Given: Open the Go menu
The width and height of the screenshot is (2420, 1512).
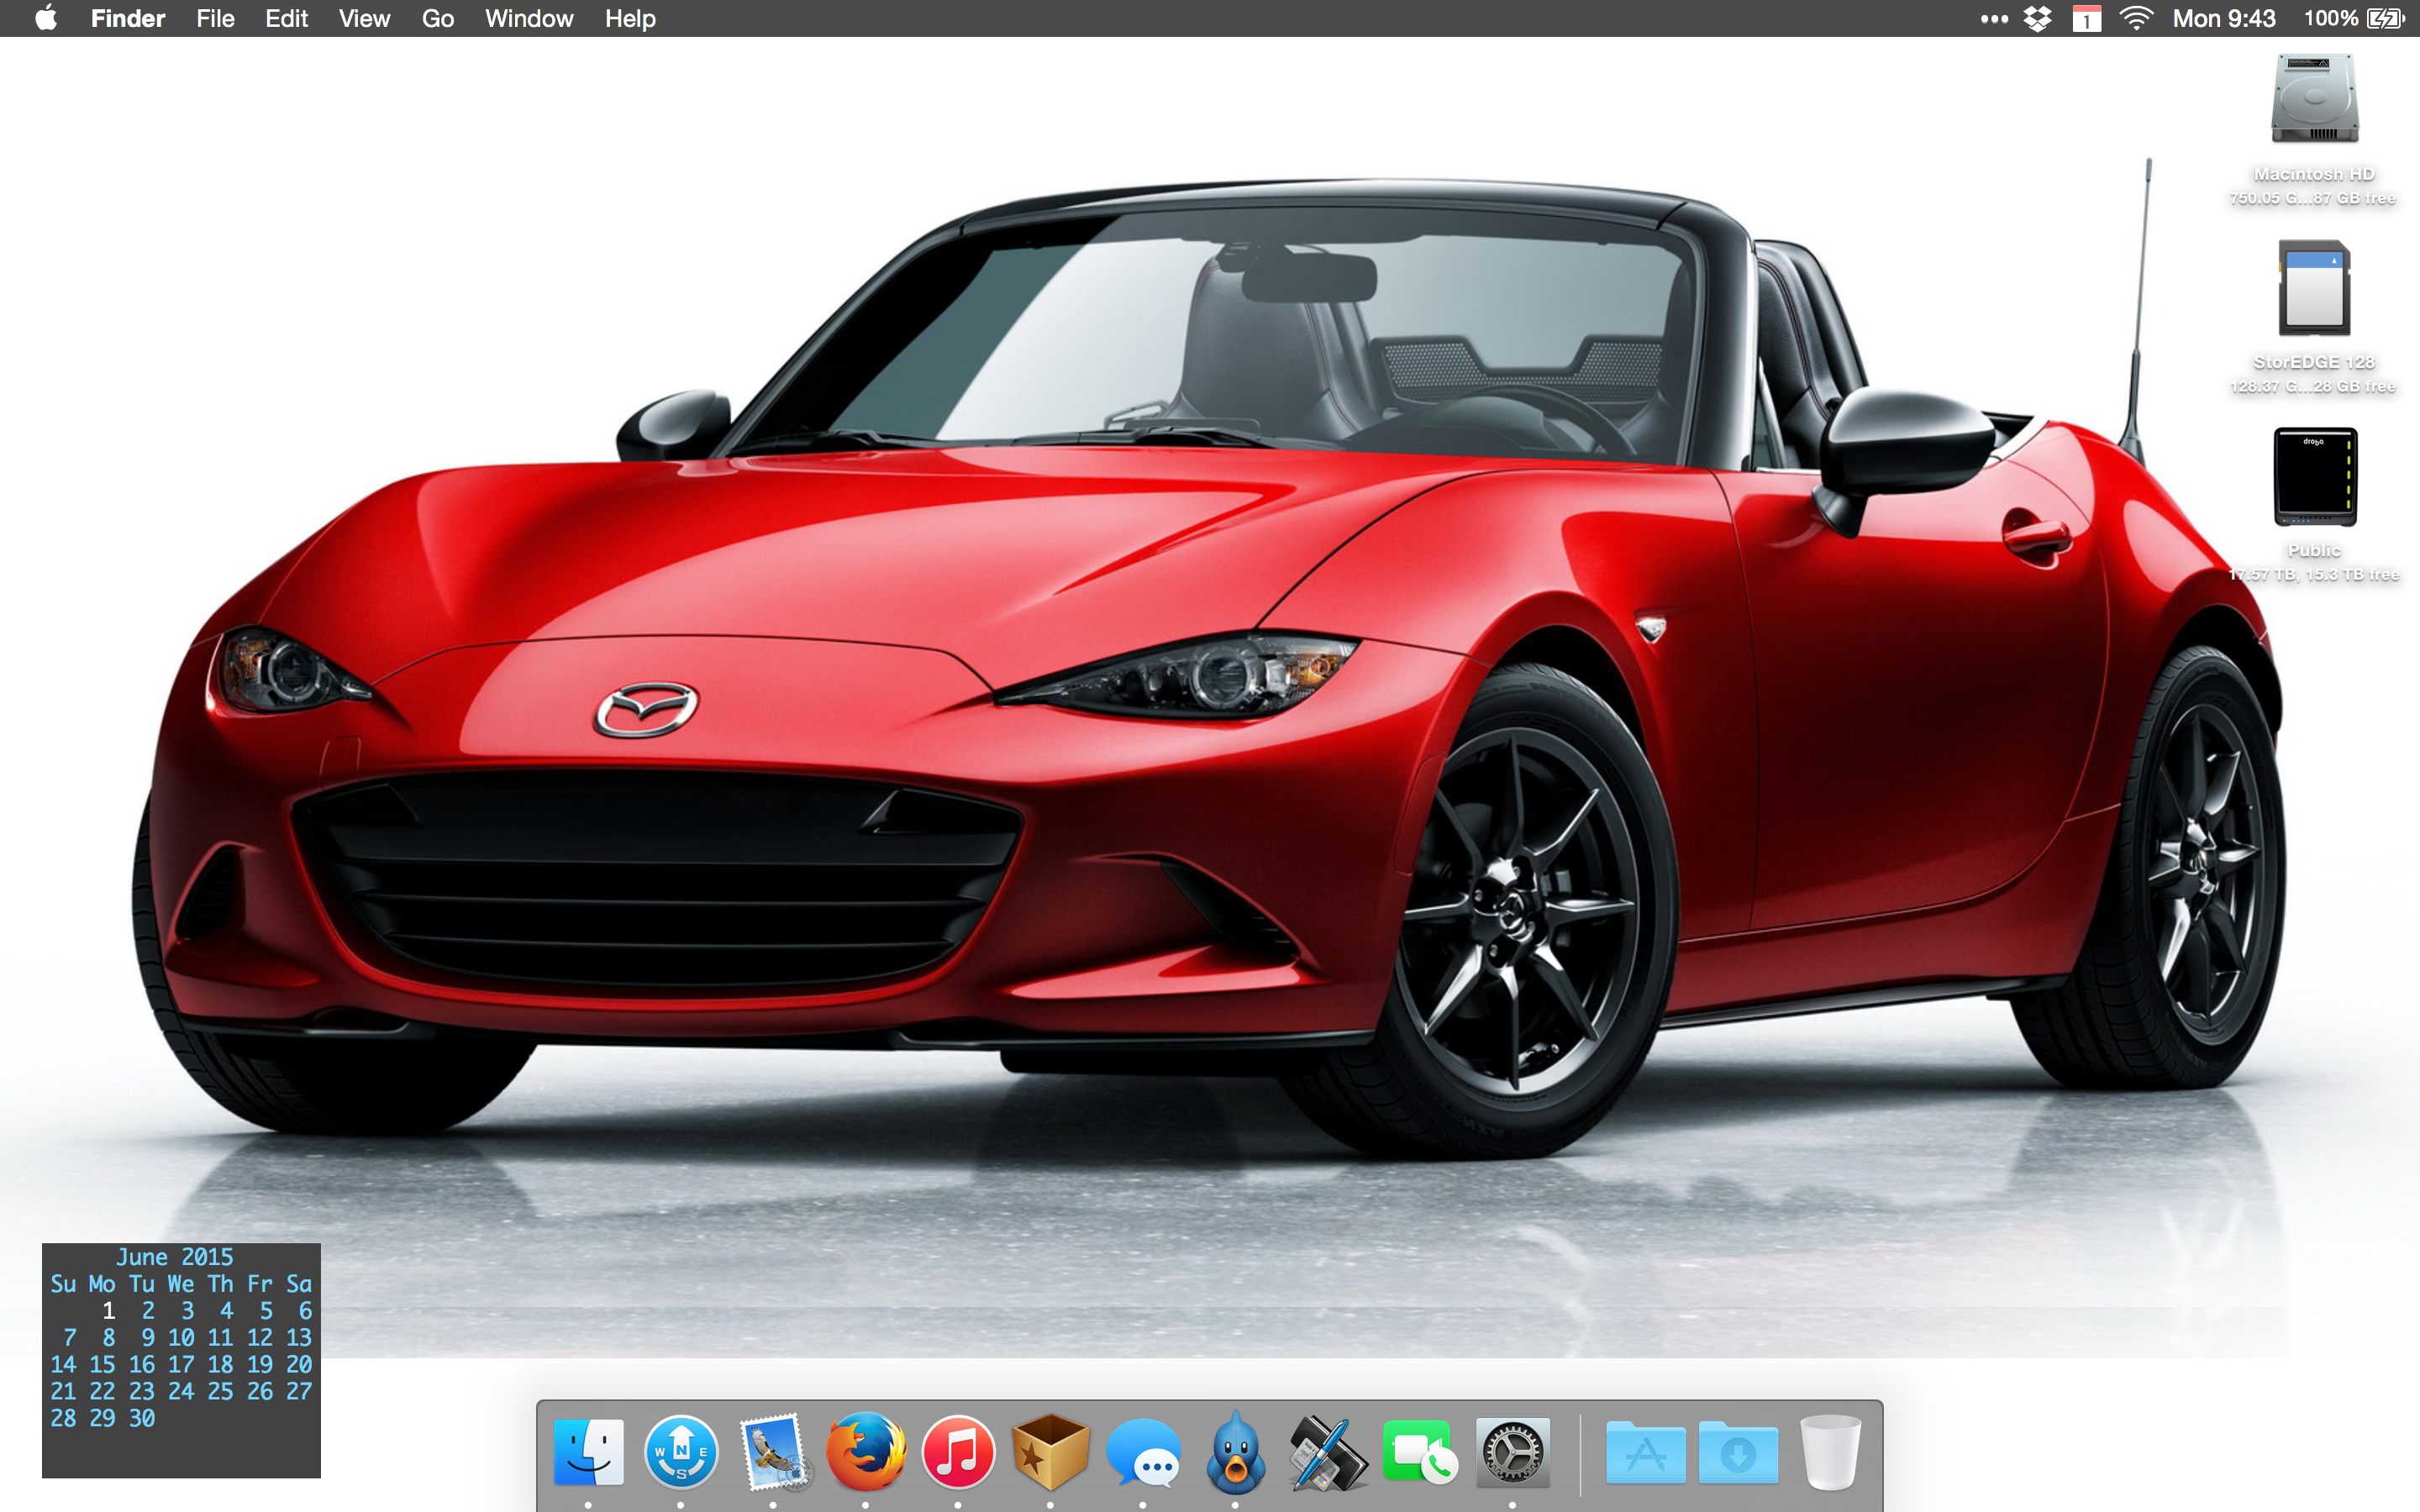Looking at the screenshot, I should click(x=437, y=18).
